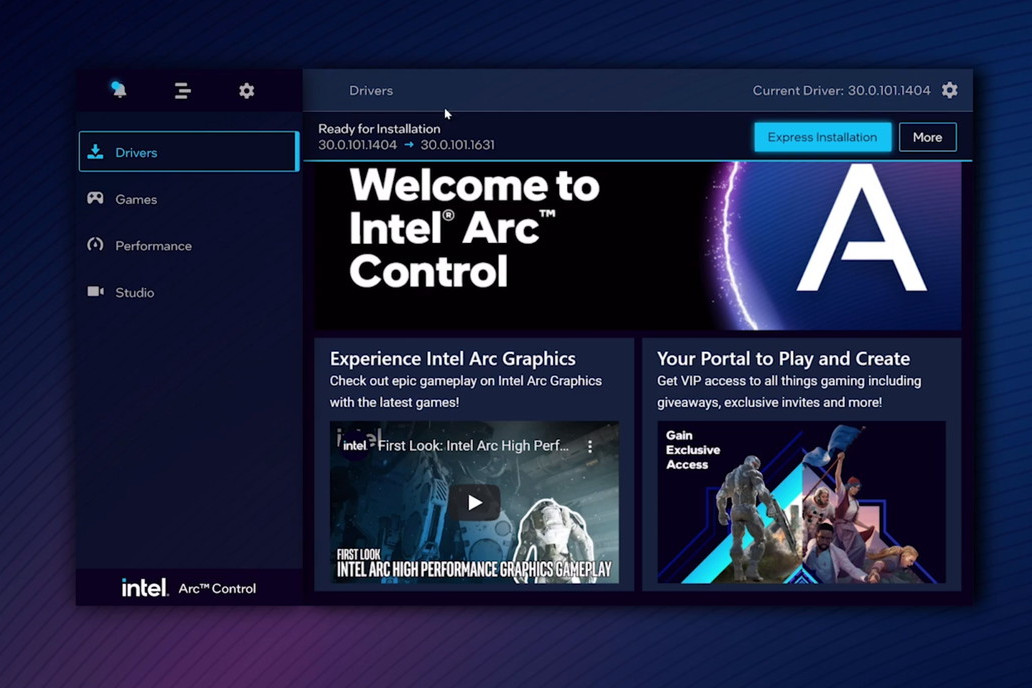1032x688 pixels.
Task: Click the Ready for Installation status text
Action: tap(379, 128)
